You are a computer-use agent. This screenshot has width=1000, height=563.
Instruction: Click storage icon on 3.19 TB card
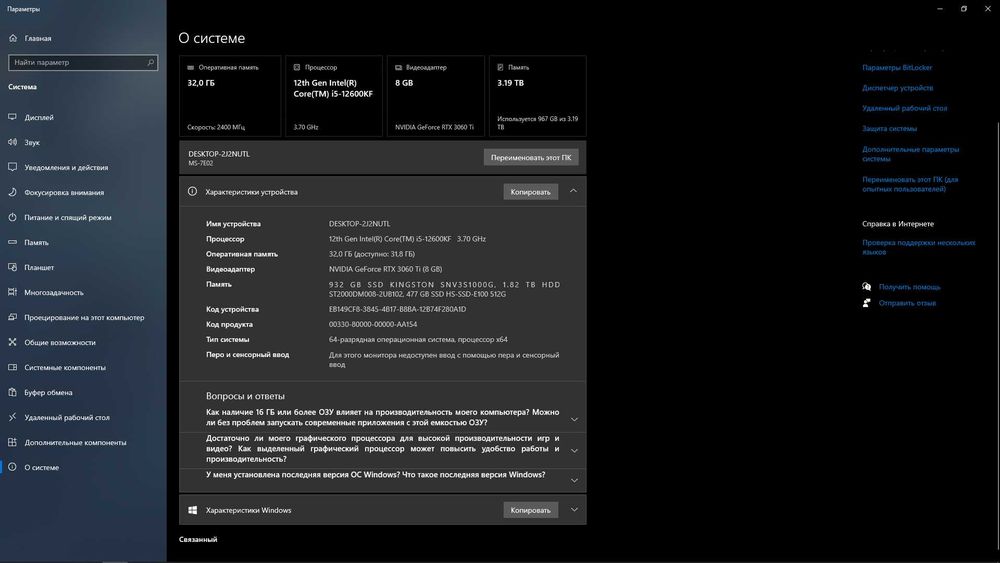(x=501, y=67)
